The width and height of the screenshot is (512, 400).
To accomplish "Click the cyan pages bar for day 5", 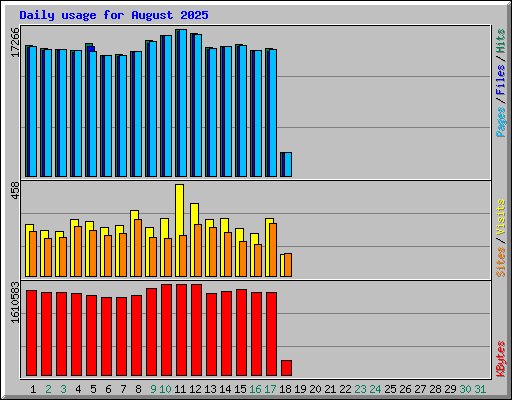I will coord(93,114).
